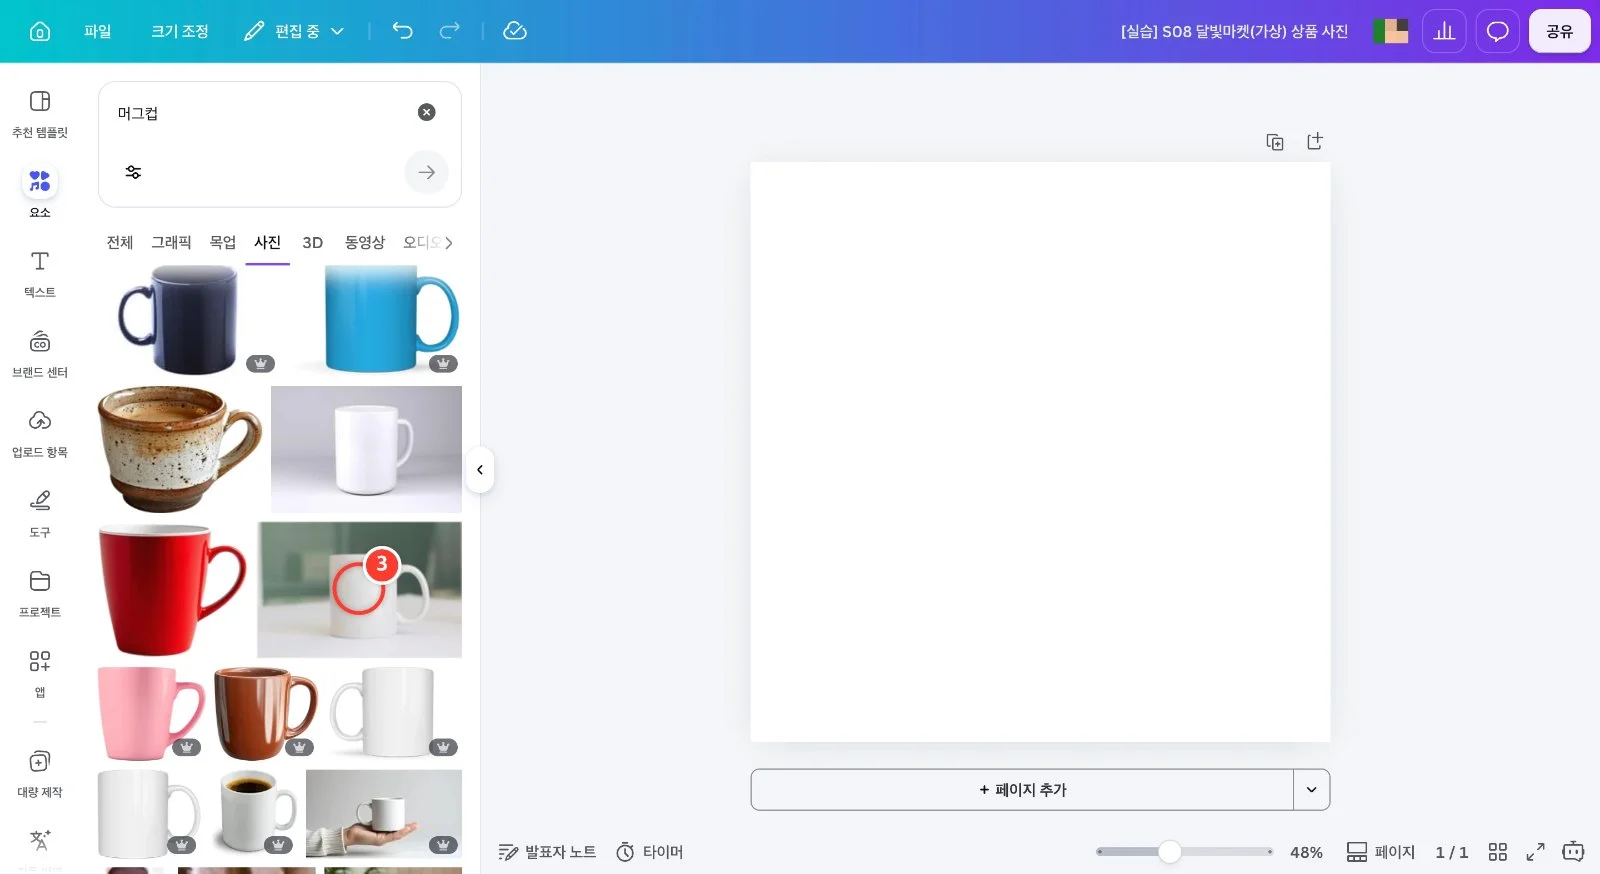The image size is (1600, 874).
Task: Click the 페이지 추가 button
Action: 1022,790
